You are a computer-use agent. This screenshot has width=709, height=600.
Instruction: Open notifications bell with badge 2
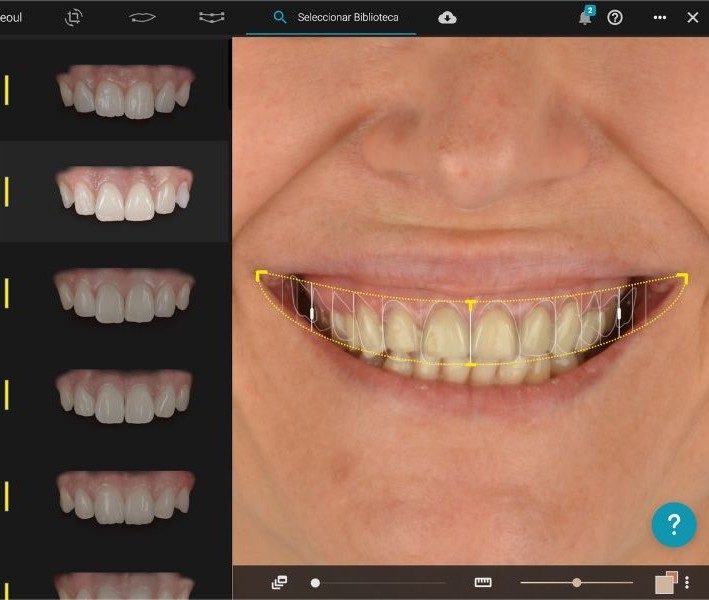pos(586,16)
